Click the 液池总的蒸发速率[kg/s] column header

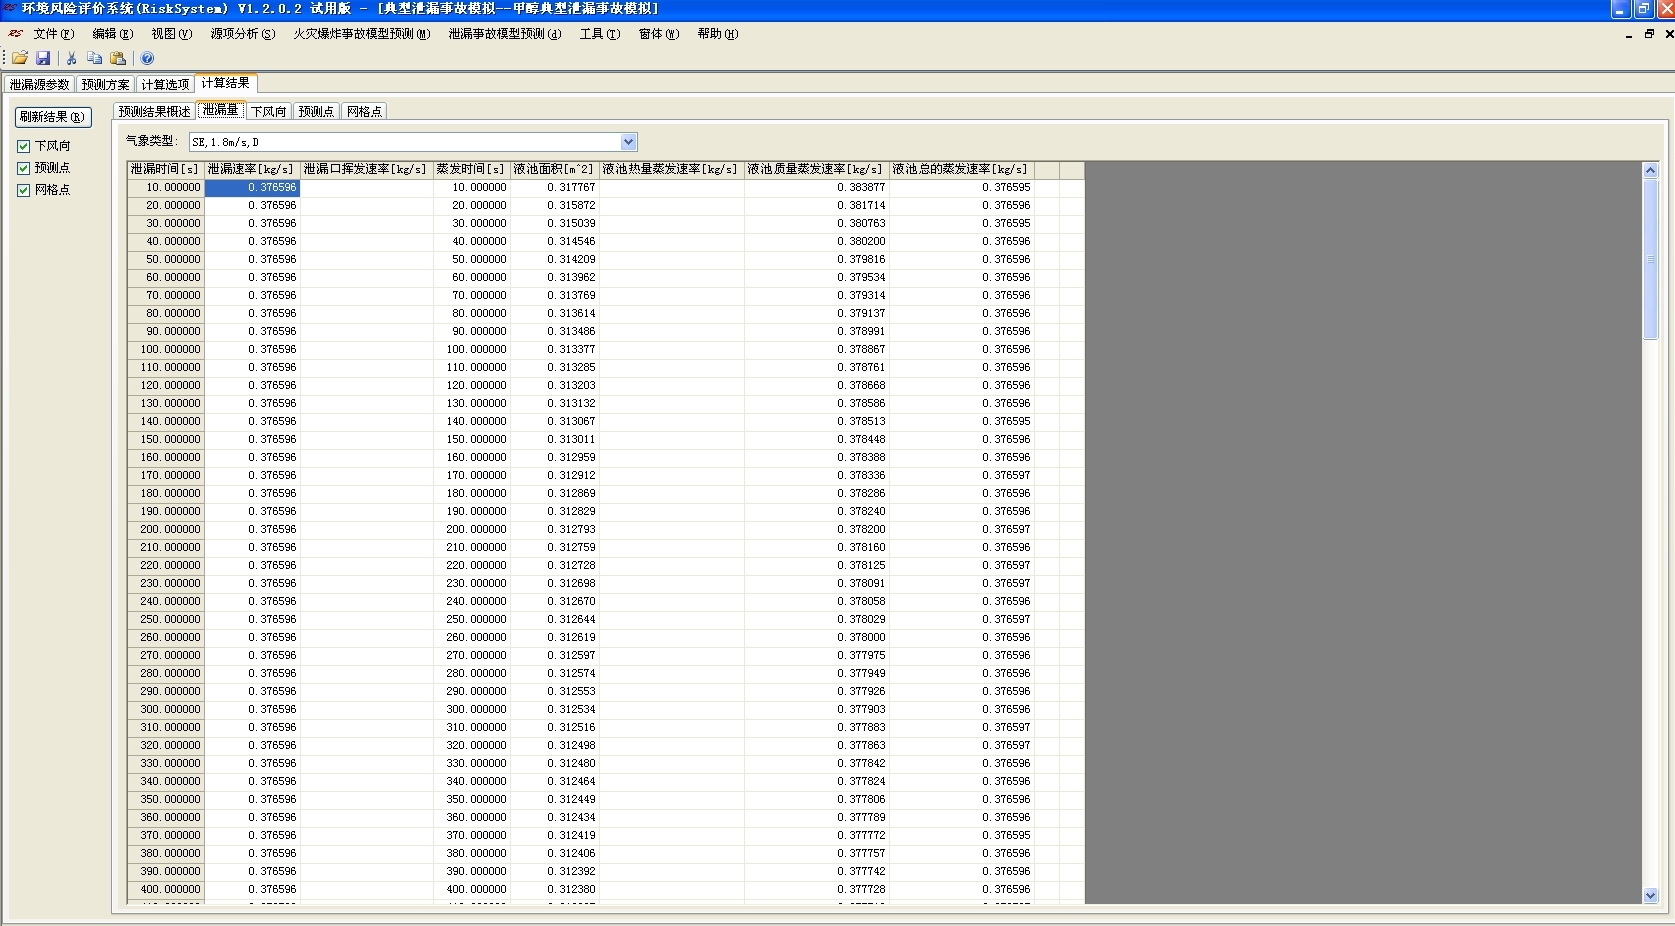(961, 170)
